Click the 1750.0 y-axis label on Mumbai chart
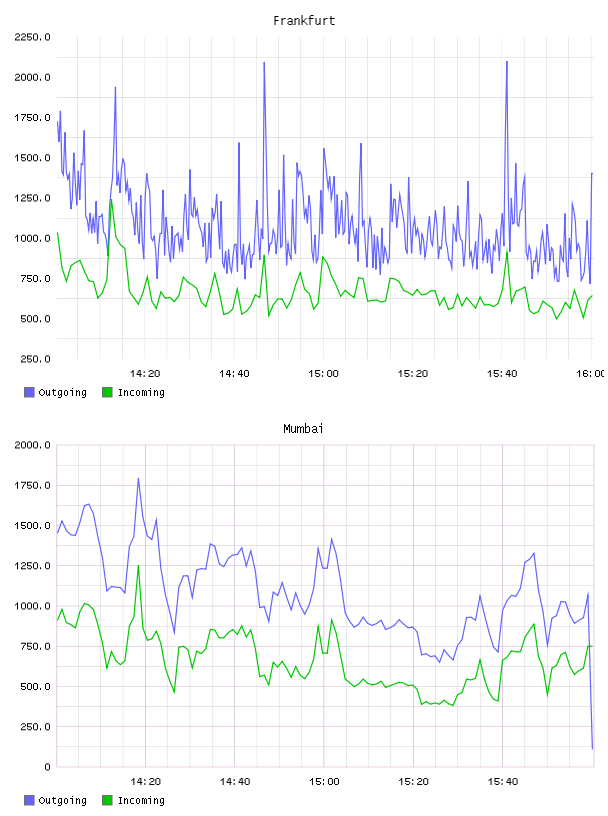 tap(33, 486)
